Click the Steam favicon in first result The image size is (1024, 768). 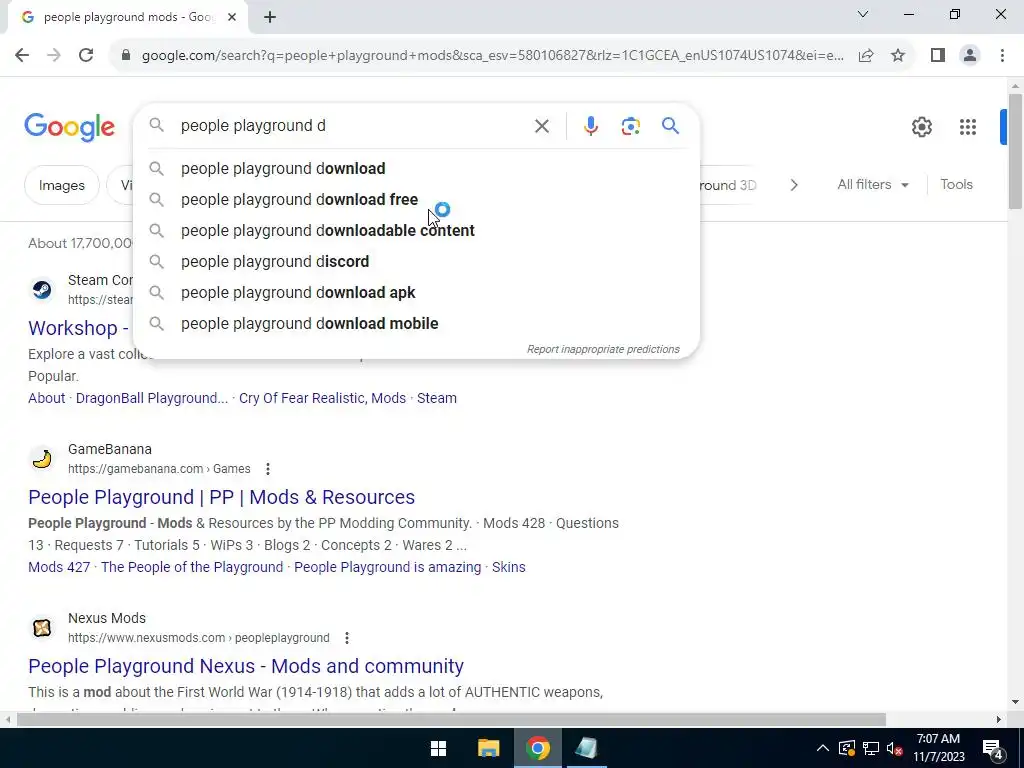coord(42,289)
